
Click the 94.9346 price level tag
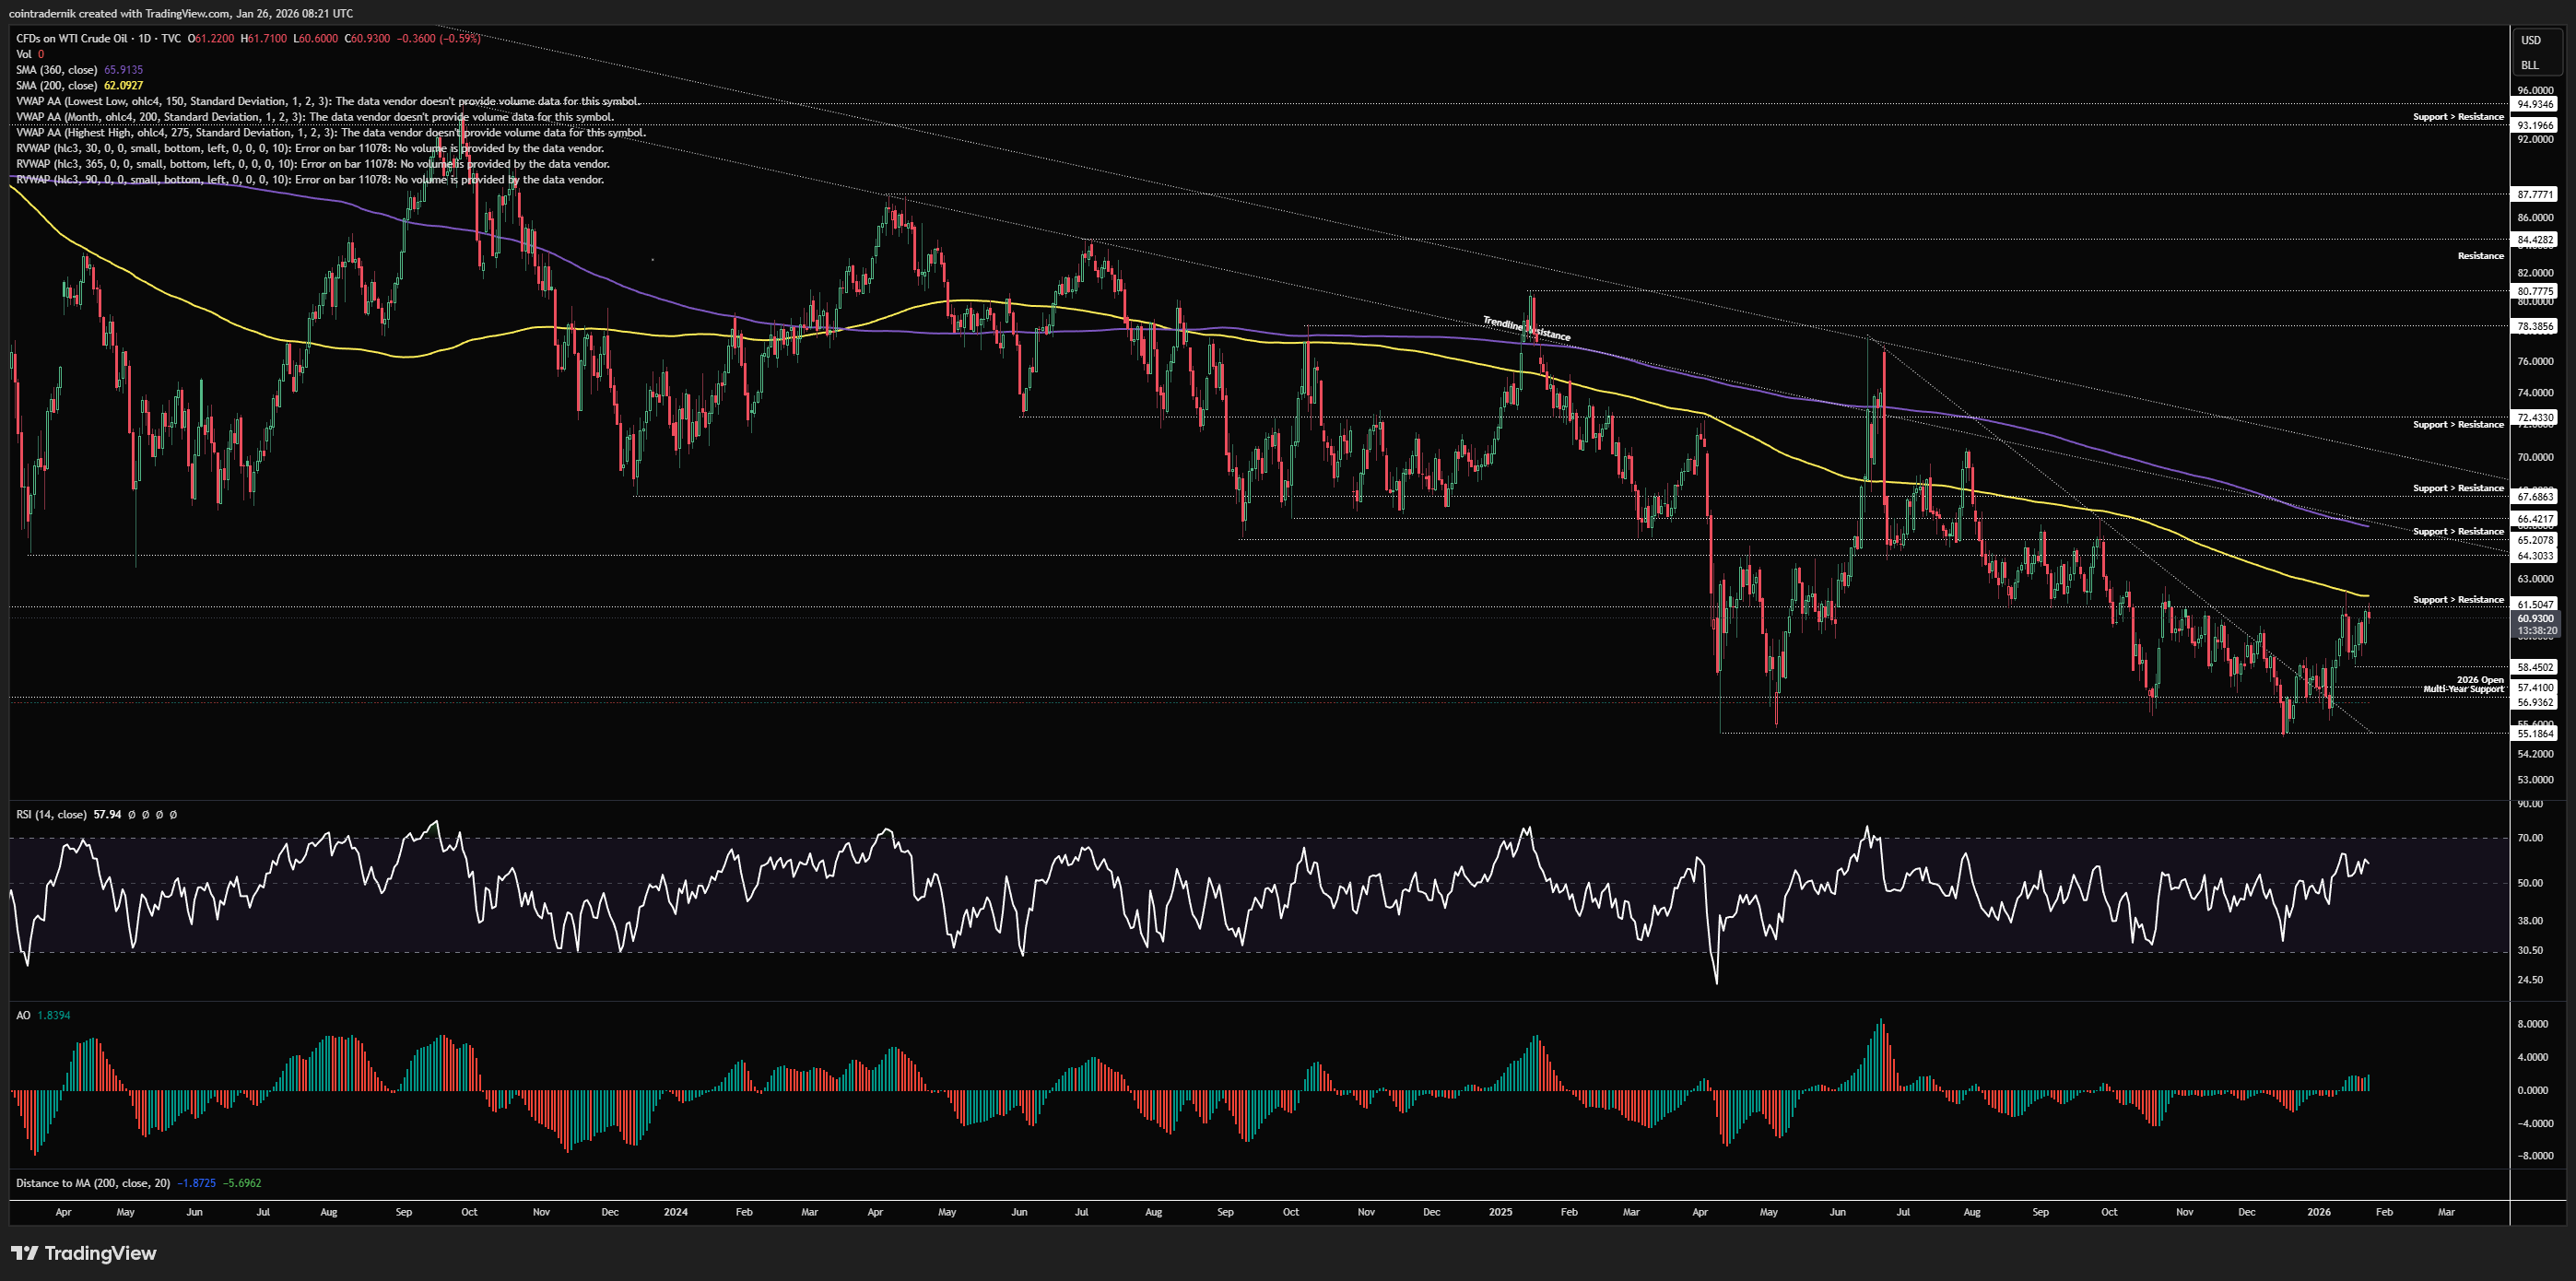[2535, 104]
